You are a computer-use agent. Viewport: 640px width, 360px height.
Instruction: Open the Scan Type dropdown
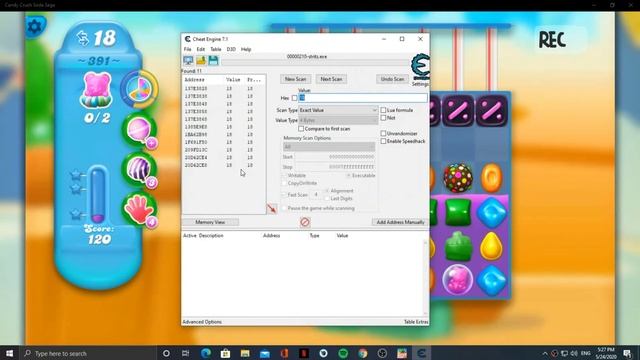point(338,110)
